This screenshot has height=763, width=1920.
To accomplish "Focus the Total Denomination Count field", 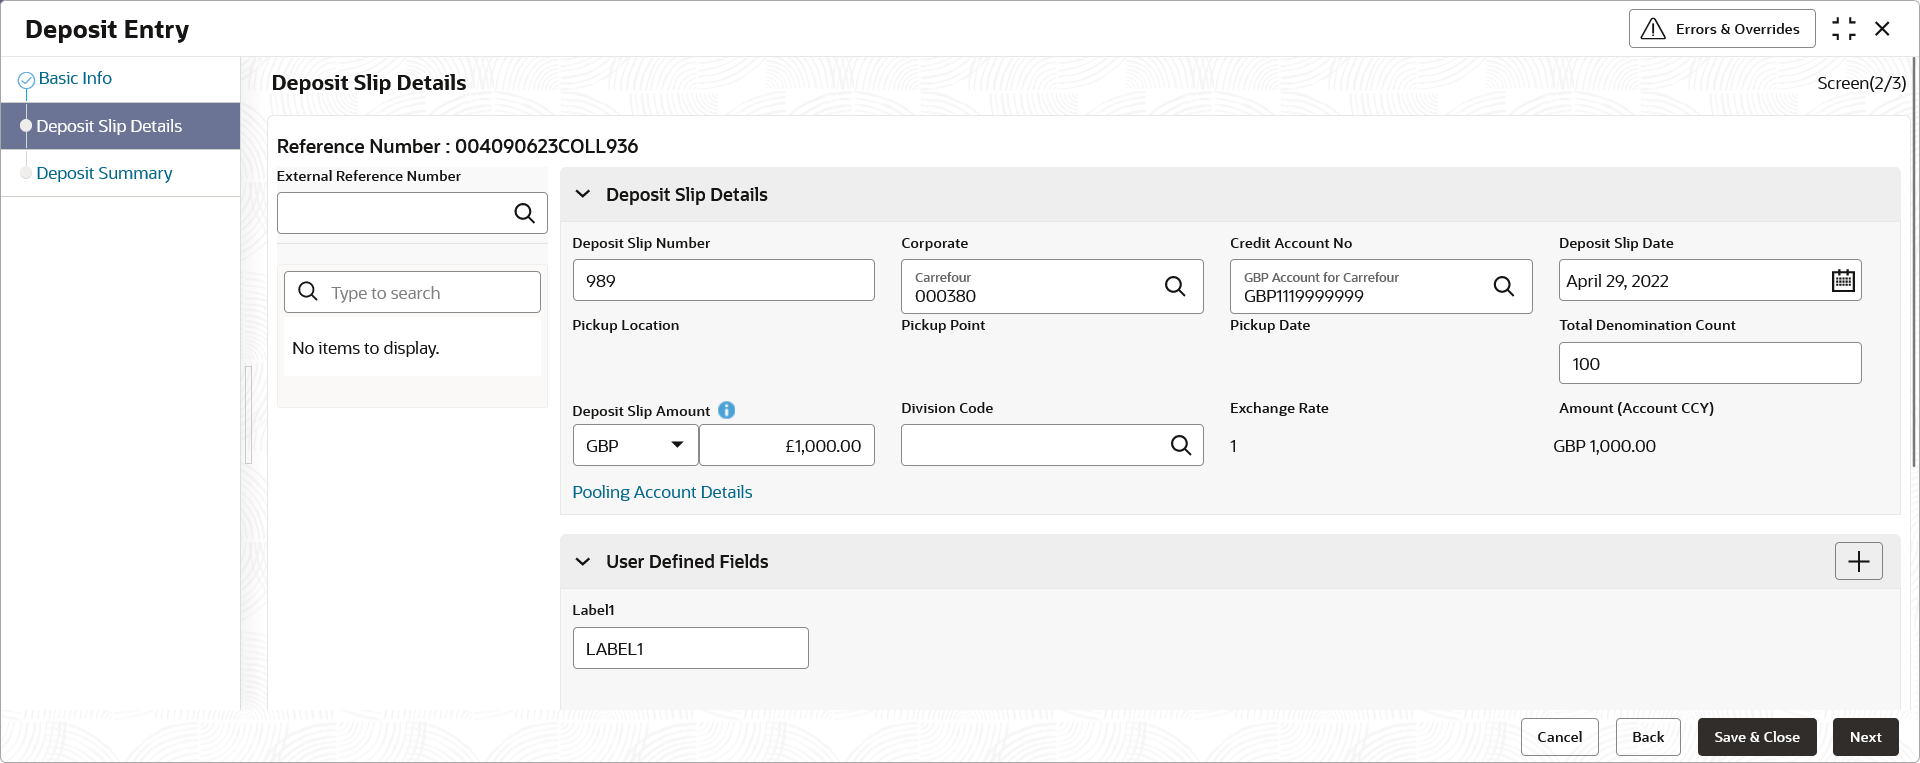I will pyautogui.click(x=1709, y=363).
